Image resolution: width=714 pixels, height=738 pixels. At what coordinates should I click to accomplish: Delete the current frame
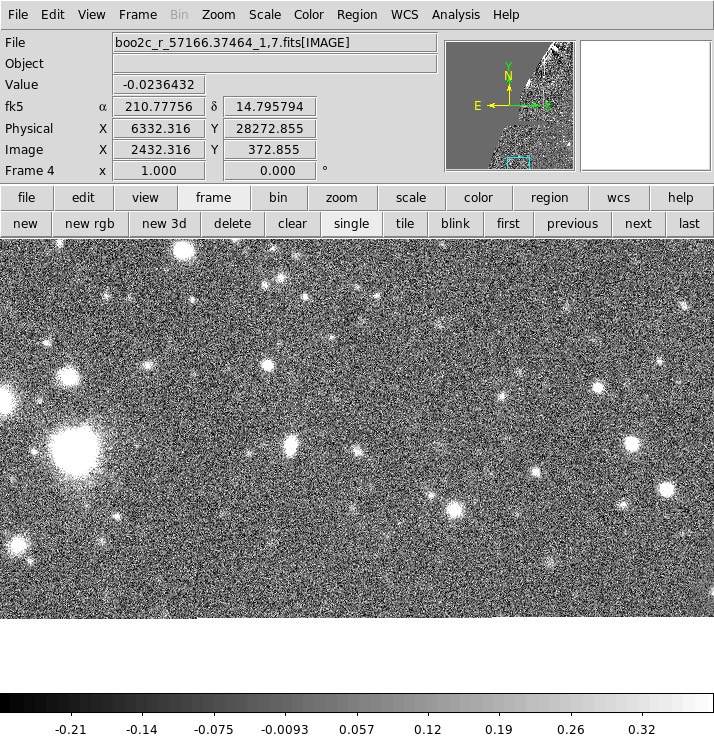(x=233, y=224)
